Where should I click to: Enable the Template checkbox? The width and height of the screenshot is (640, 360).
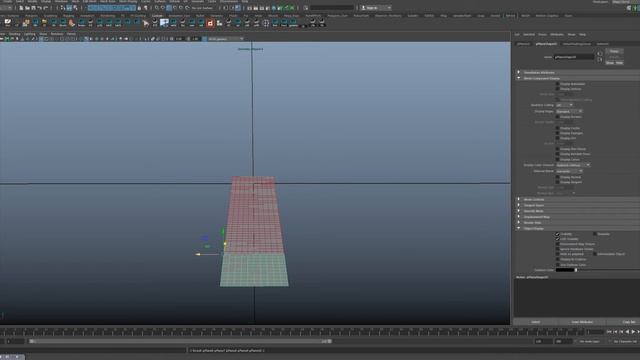coord(595,234)
